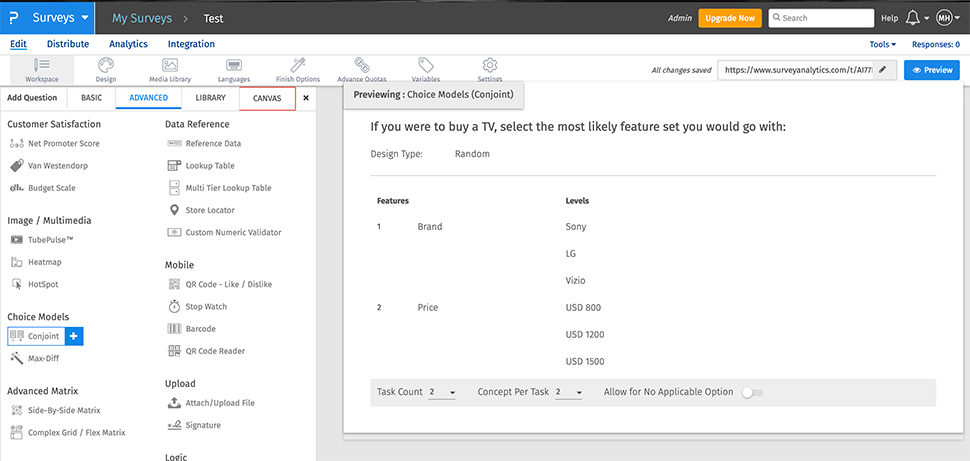This screenshot has height=461, width=970.
Task: Go to My Surveys breadcrumb
Action: [x=142, y=18]
